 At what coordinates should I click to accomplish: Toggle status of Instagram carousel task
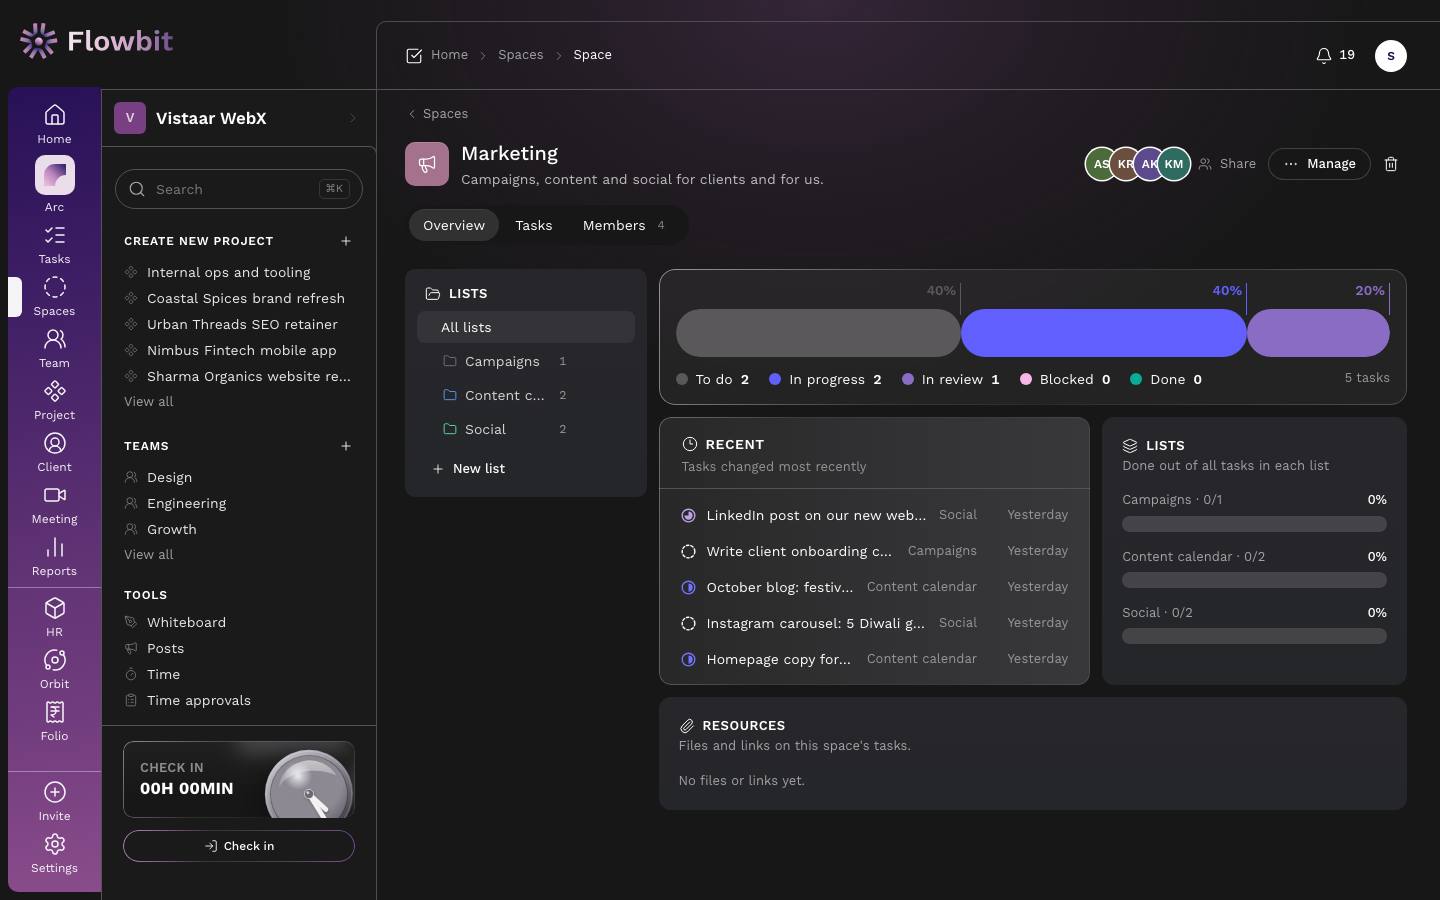(x=688, y=624)
